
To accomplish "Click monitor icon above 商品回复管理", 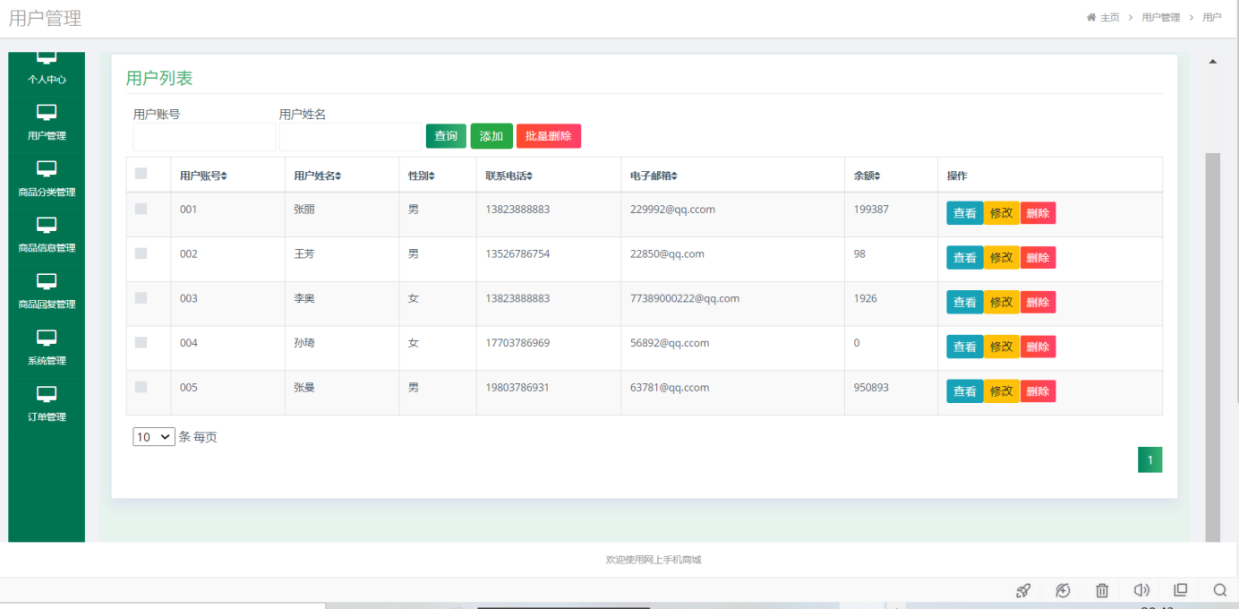I will (47, 281).
